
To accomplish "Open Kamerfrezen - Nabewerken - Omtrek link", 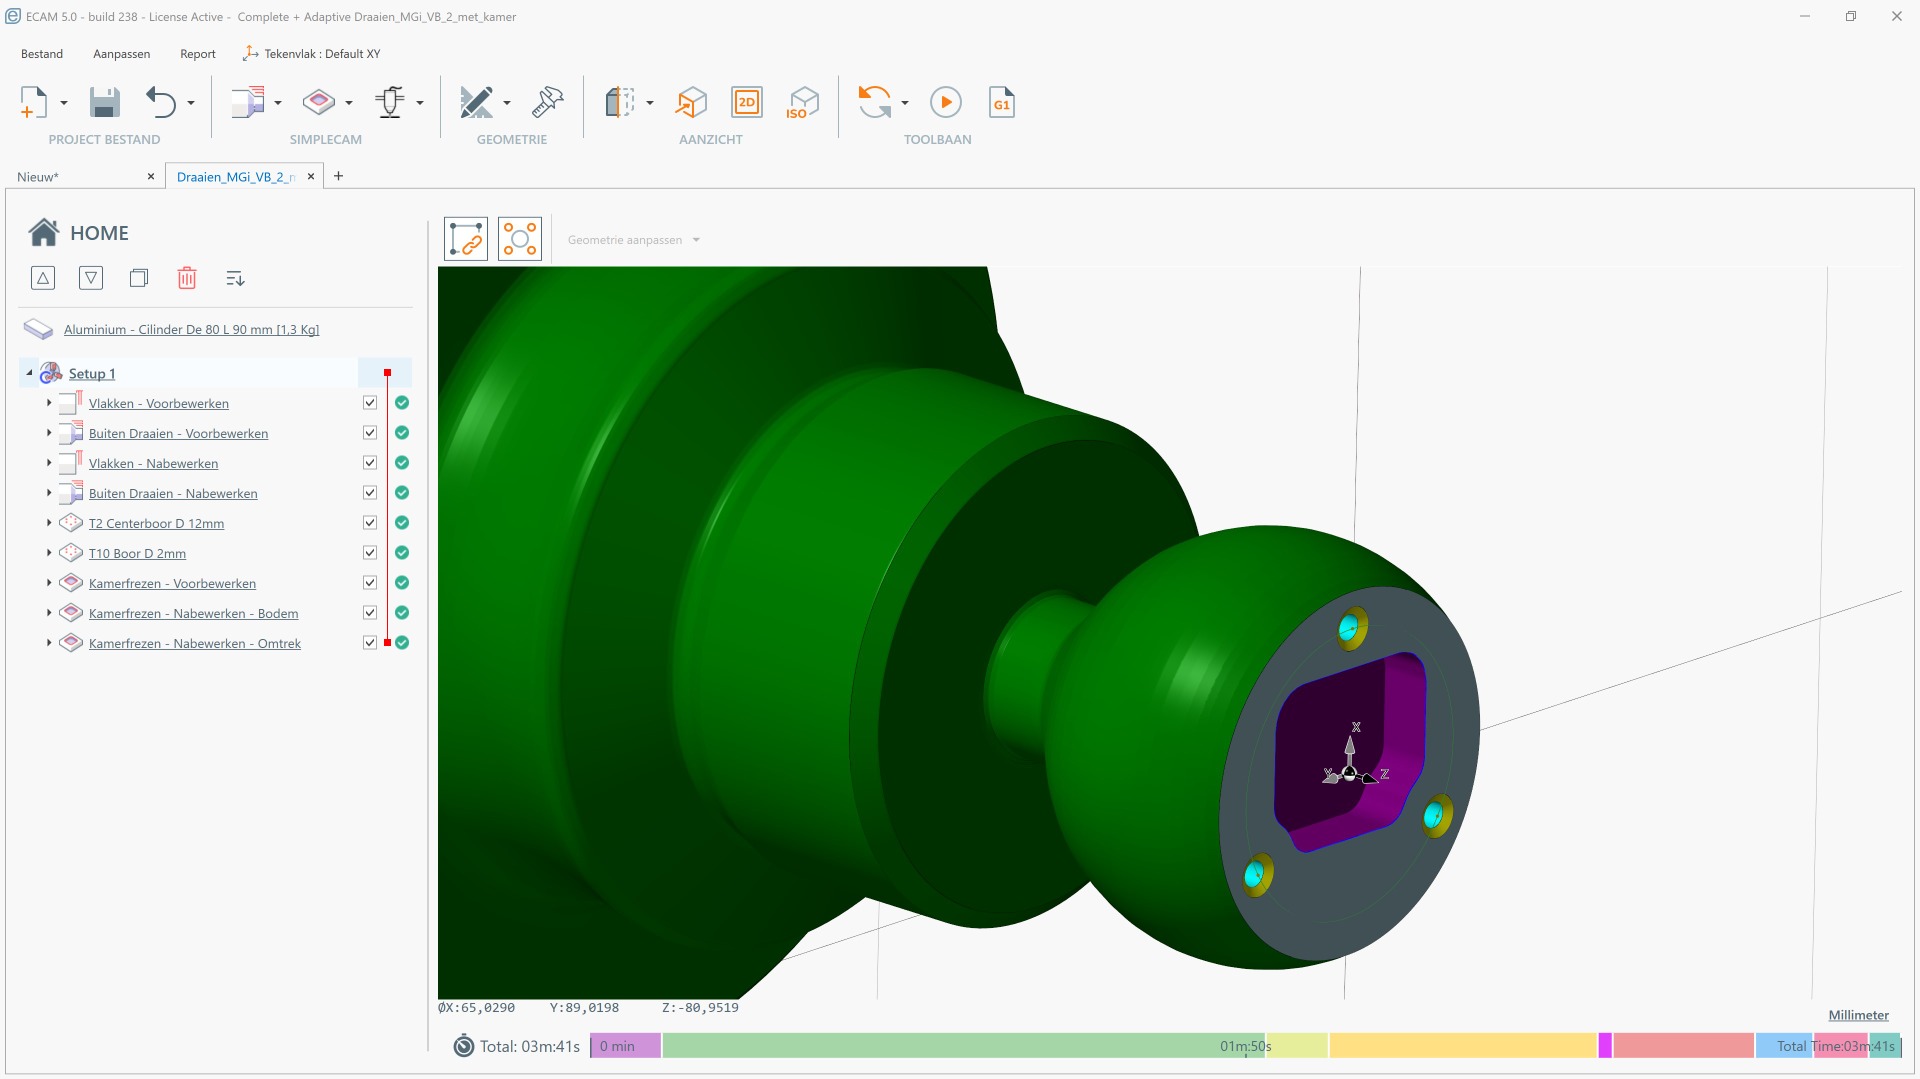I will tap(195, 643).
